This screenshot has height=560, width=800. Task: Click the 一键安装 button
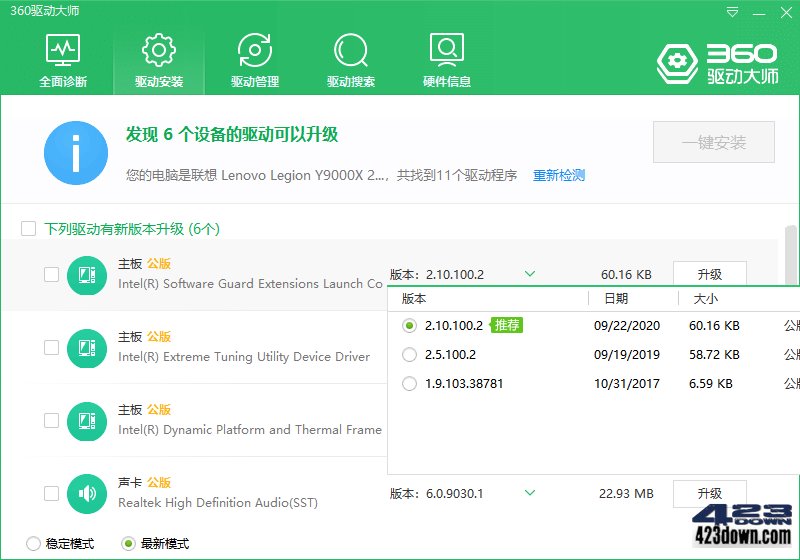tap(714, 142)
